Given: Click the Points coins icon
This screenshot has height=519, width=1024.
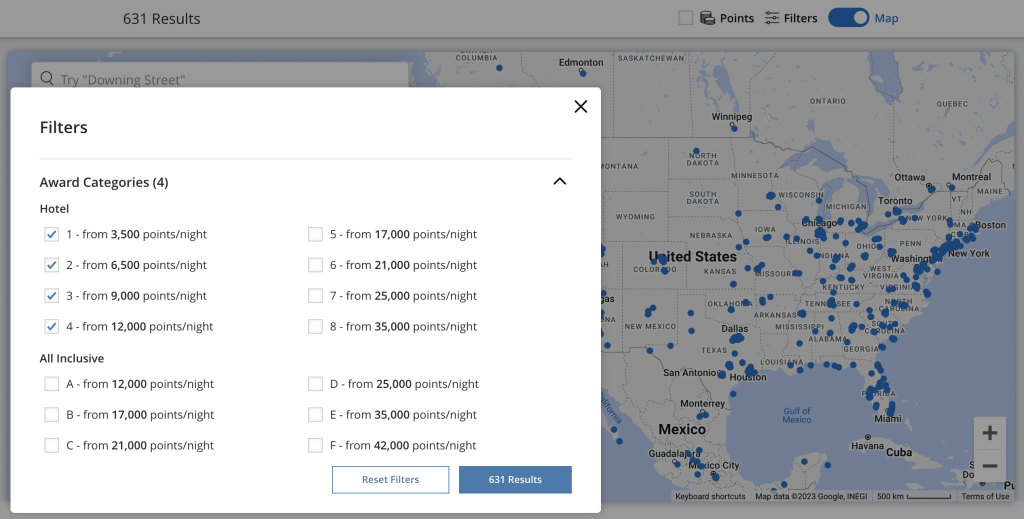Looking at the screenshot, I should [708, 18].
